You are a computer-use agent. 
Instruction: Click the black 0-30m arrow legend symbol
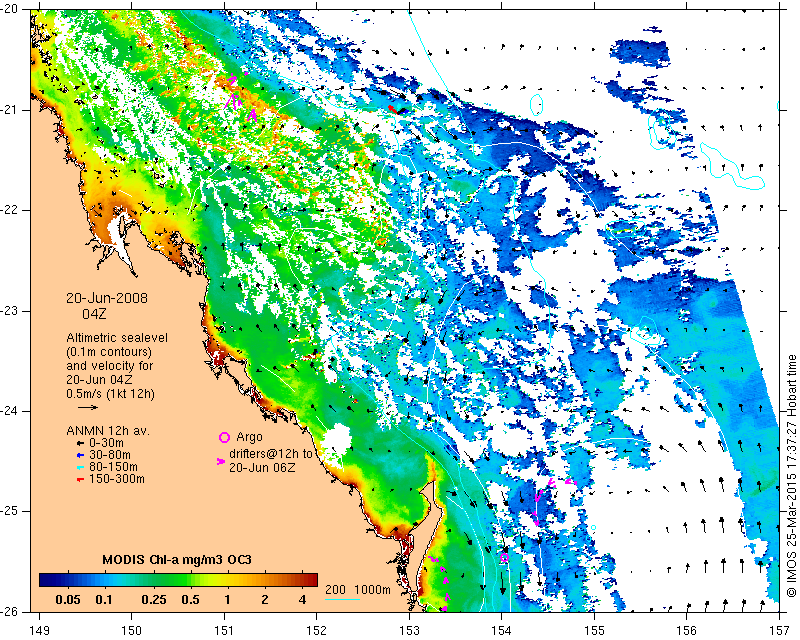click(80, 442)
